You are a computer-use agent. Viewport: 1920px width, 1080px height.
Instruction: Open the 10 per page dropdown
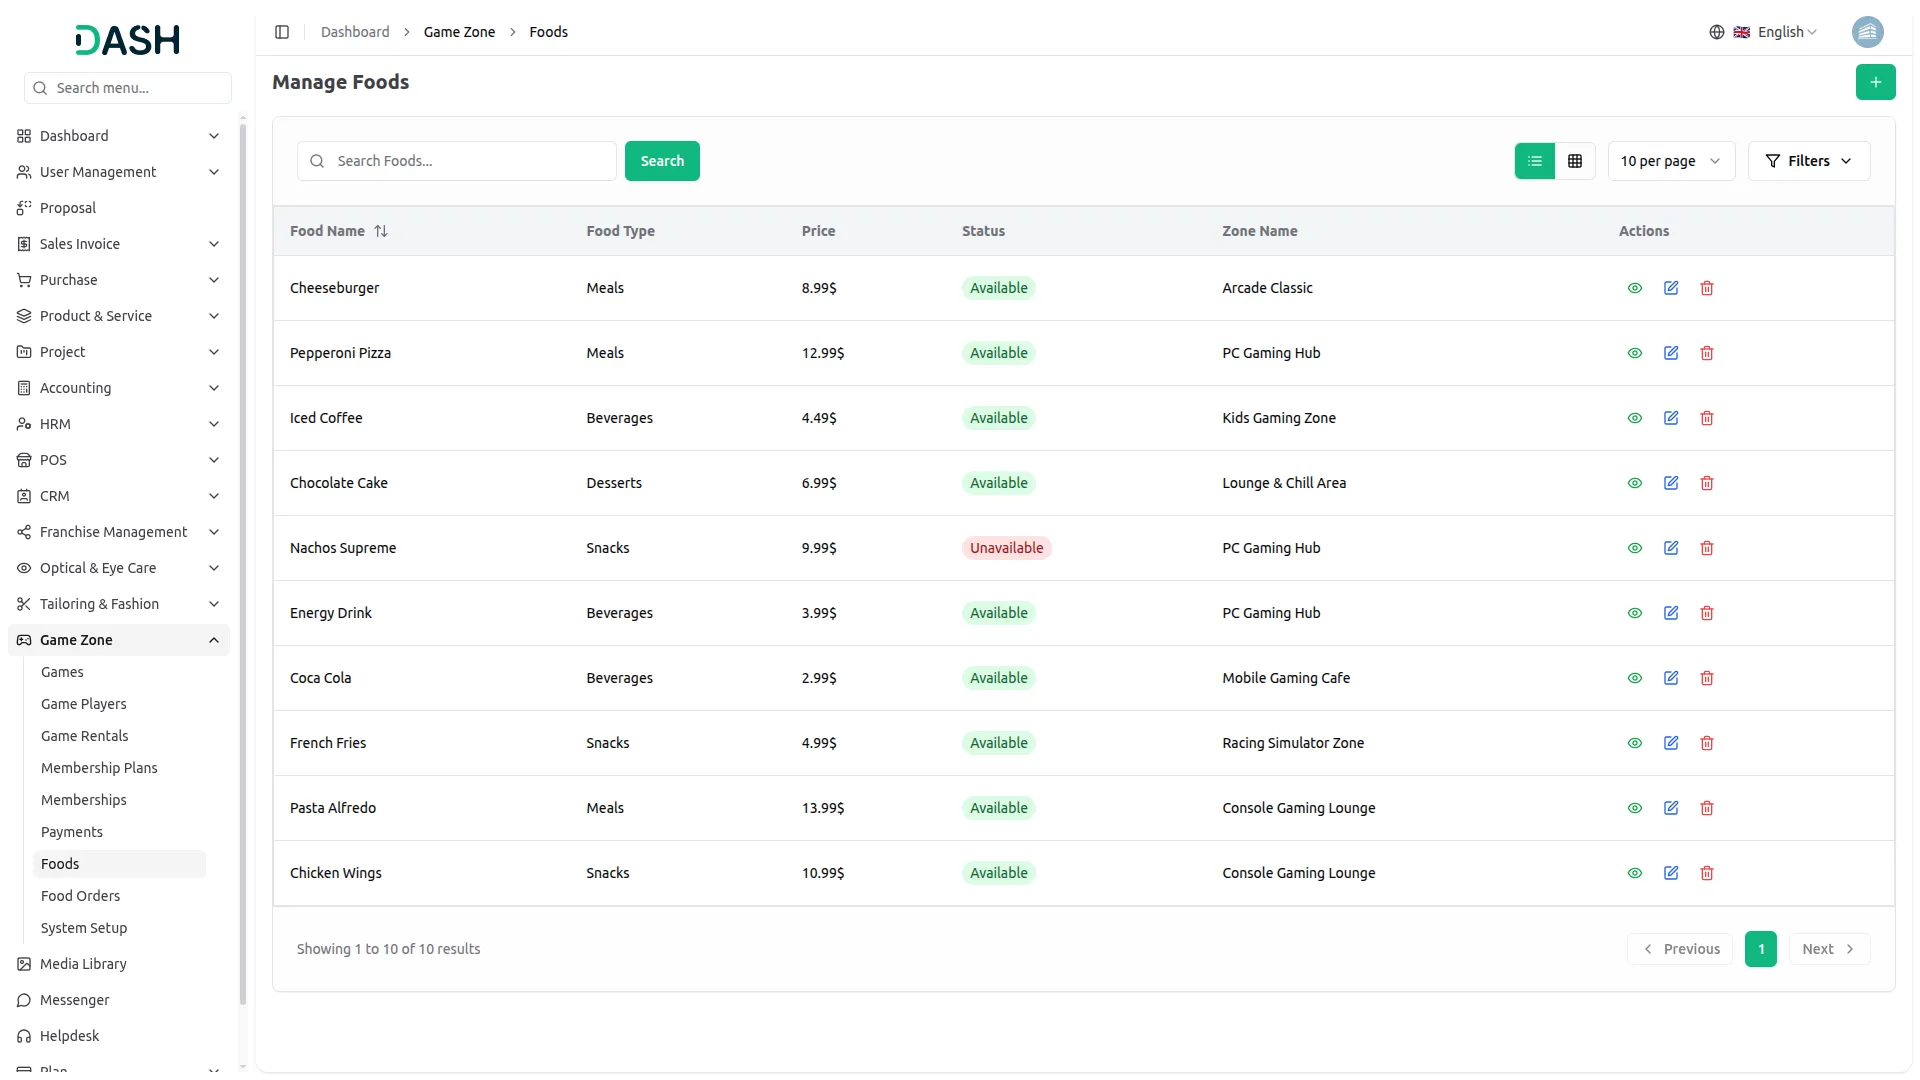(1670, 161)
